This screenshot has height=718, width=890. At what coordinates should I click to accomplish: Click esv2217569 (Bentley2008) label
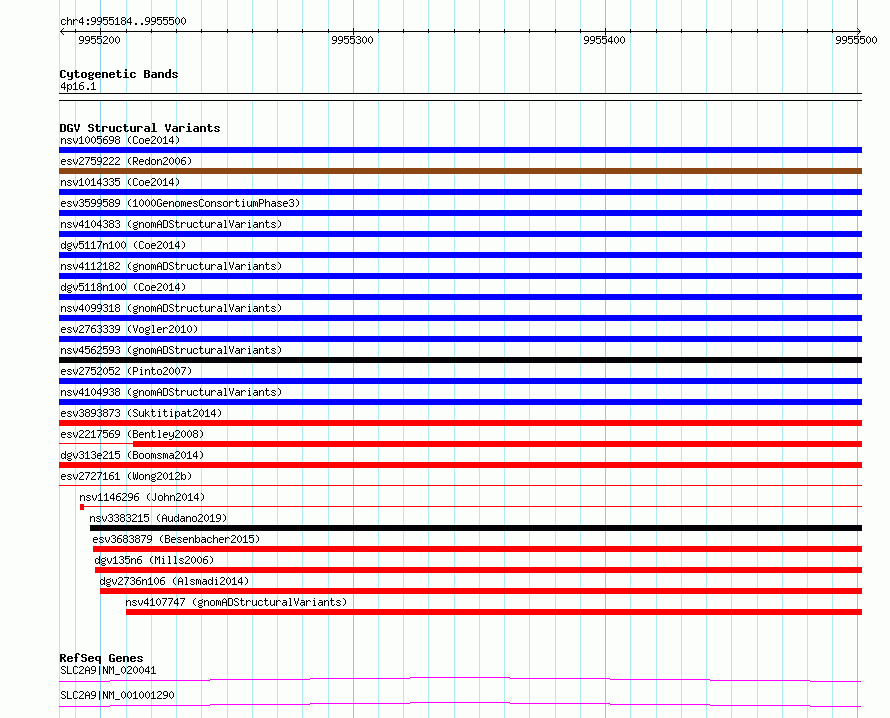pyautogui.click(x=132, y=434)
